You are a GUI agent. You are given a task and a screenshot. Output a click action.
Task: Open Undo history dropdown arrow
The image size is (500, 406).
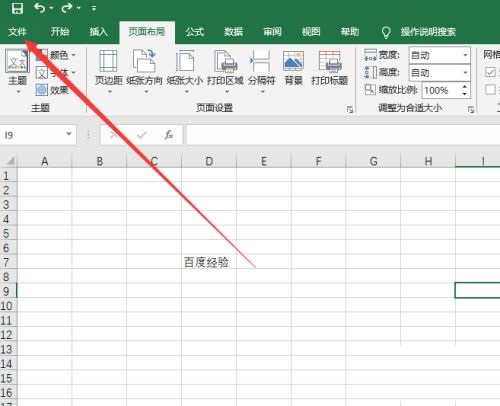pyautogui.click(x=51, y=8)
